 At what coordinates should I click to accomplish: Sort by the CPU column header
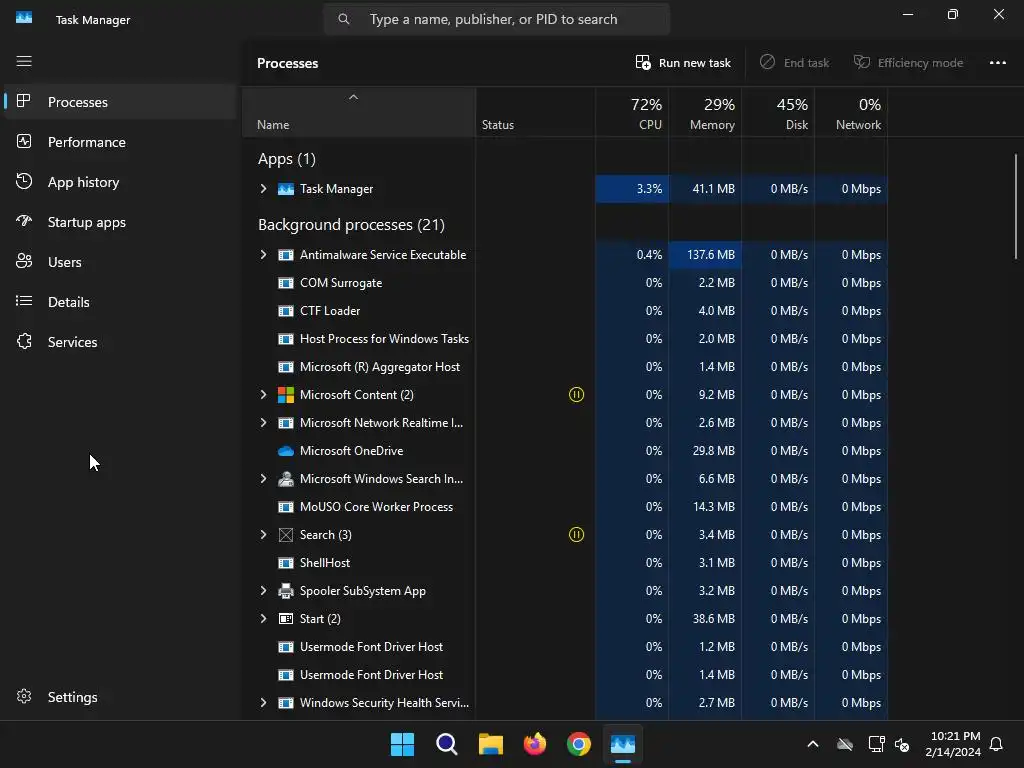pyautogui.click(x=632, y=112)
